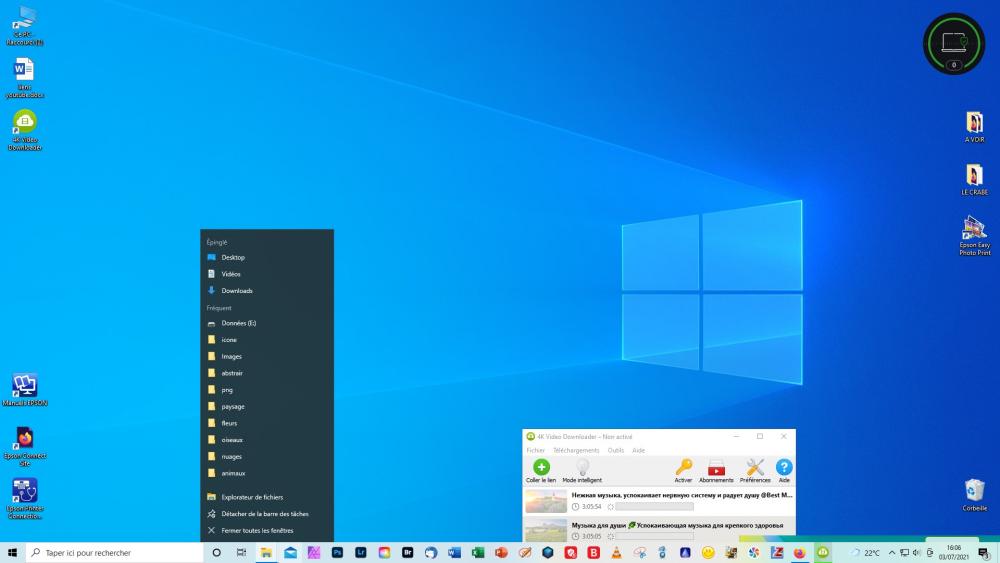Click the Photoshop icon in taskbar
The width and height of the screenshot is (1000, 563).
tap(338, 552)
